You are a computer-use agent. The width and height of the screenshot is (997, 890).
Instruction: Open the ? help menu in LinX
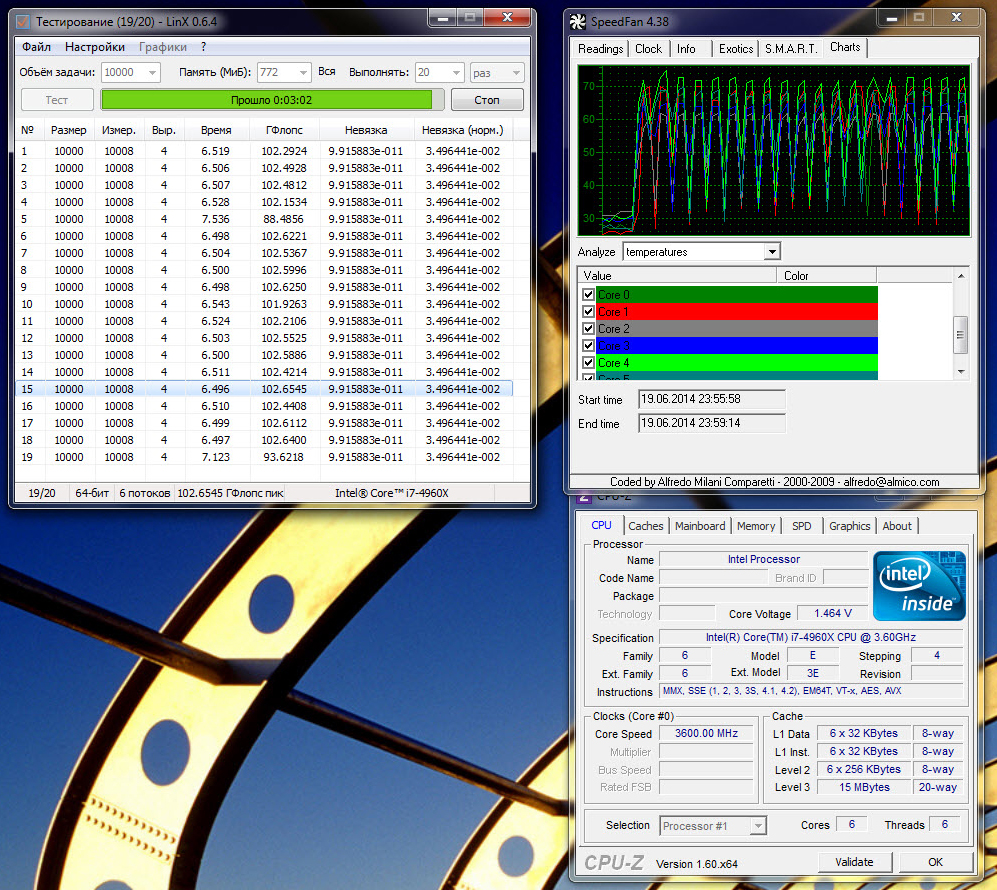coord(203,47)
